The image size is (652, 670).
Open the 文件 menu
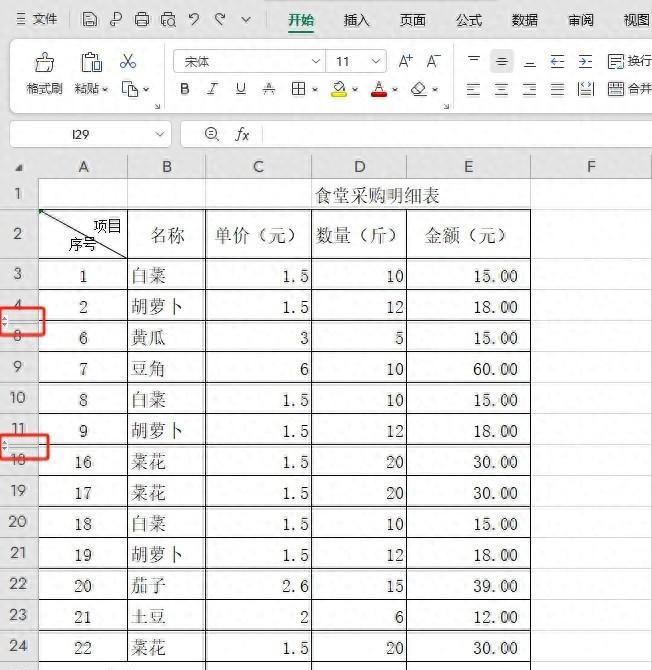37,19
